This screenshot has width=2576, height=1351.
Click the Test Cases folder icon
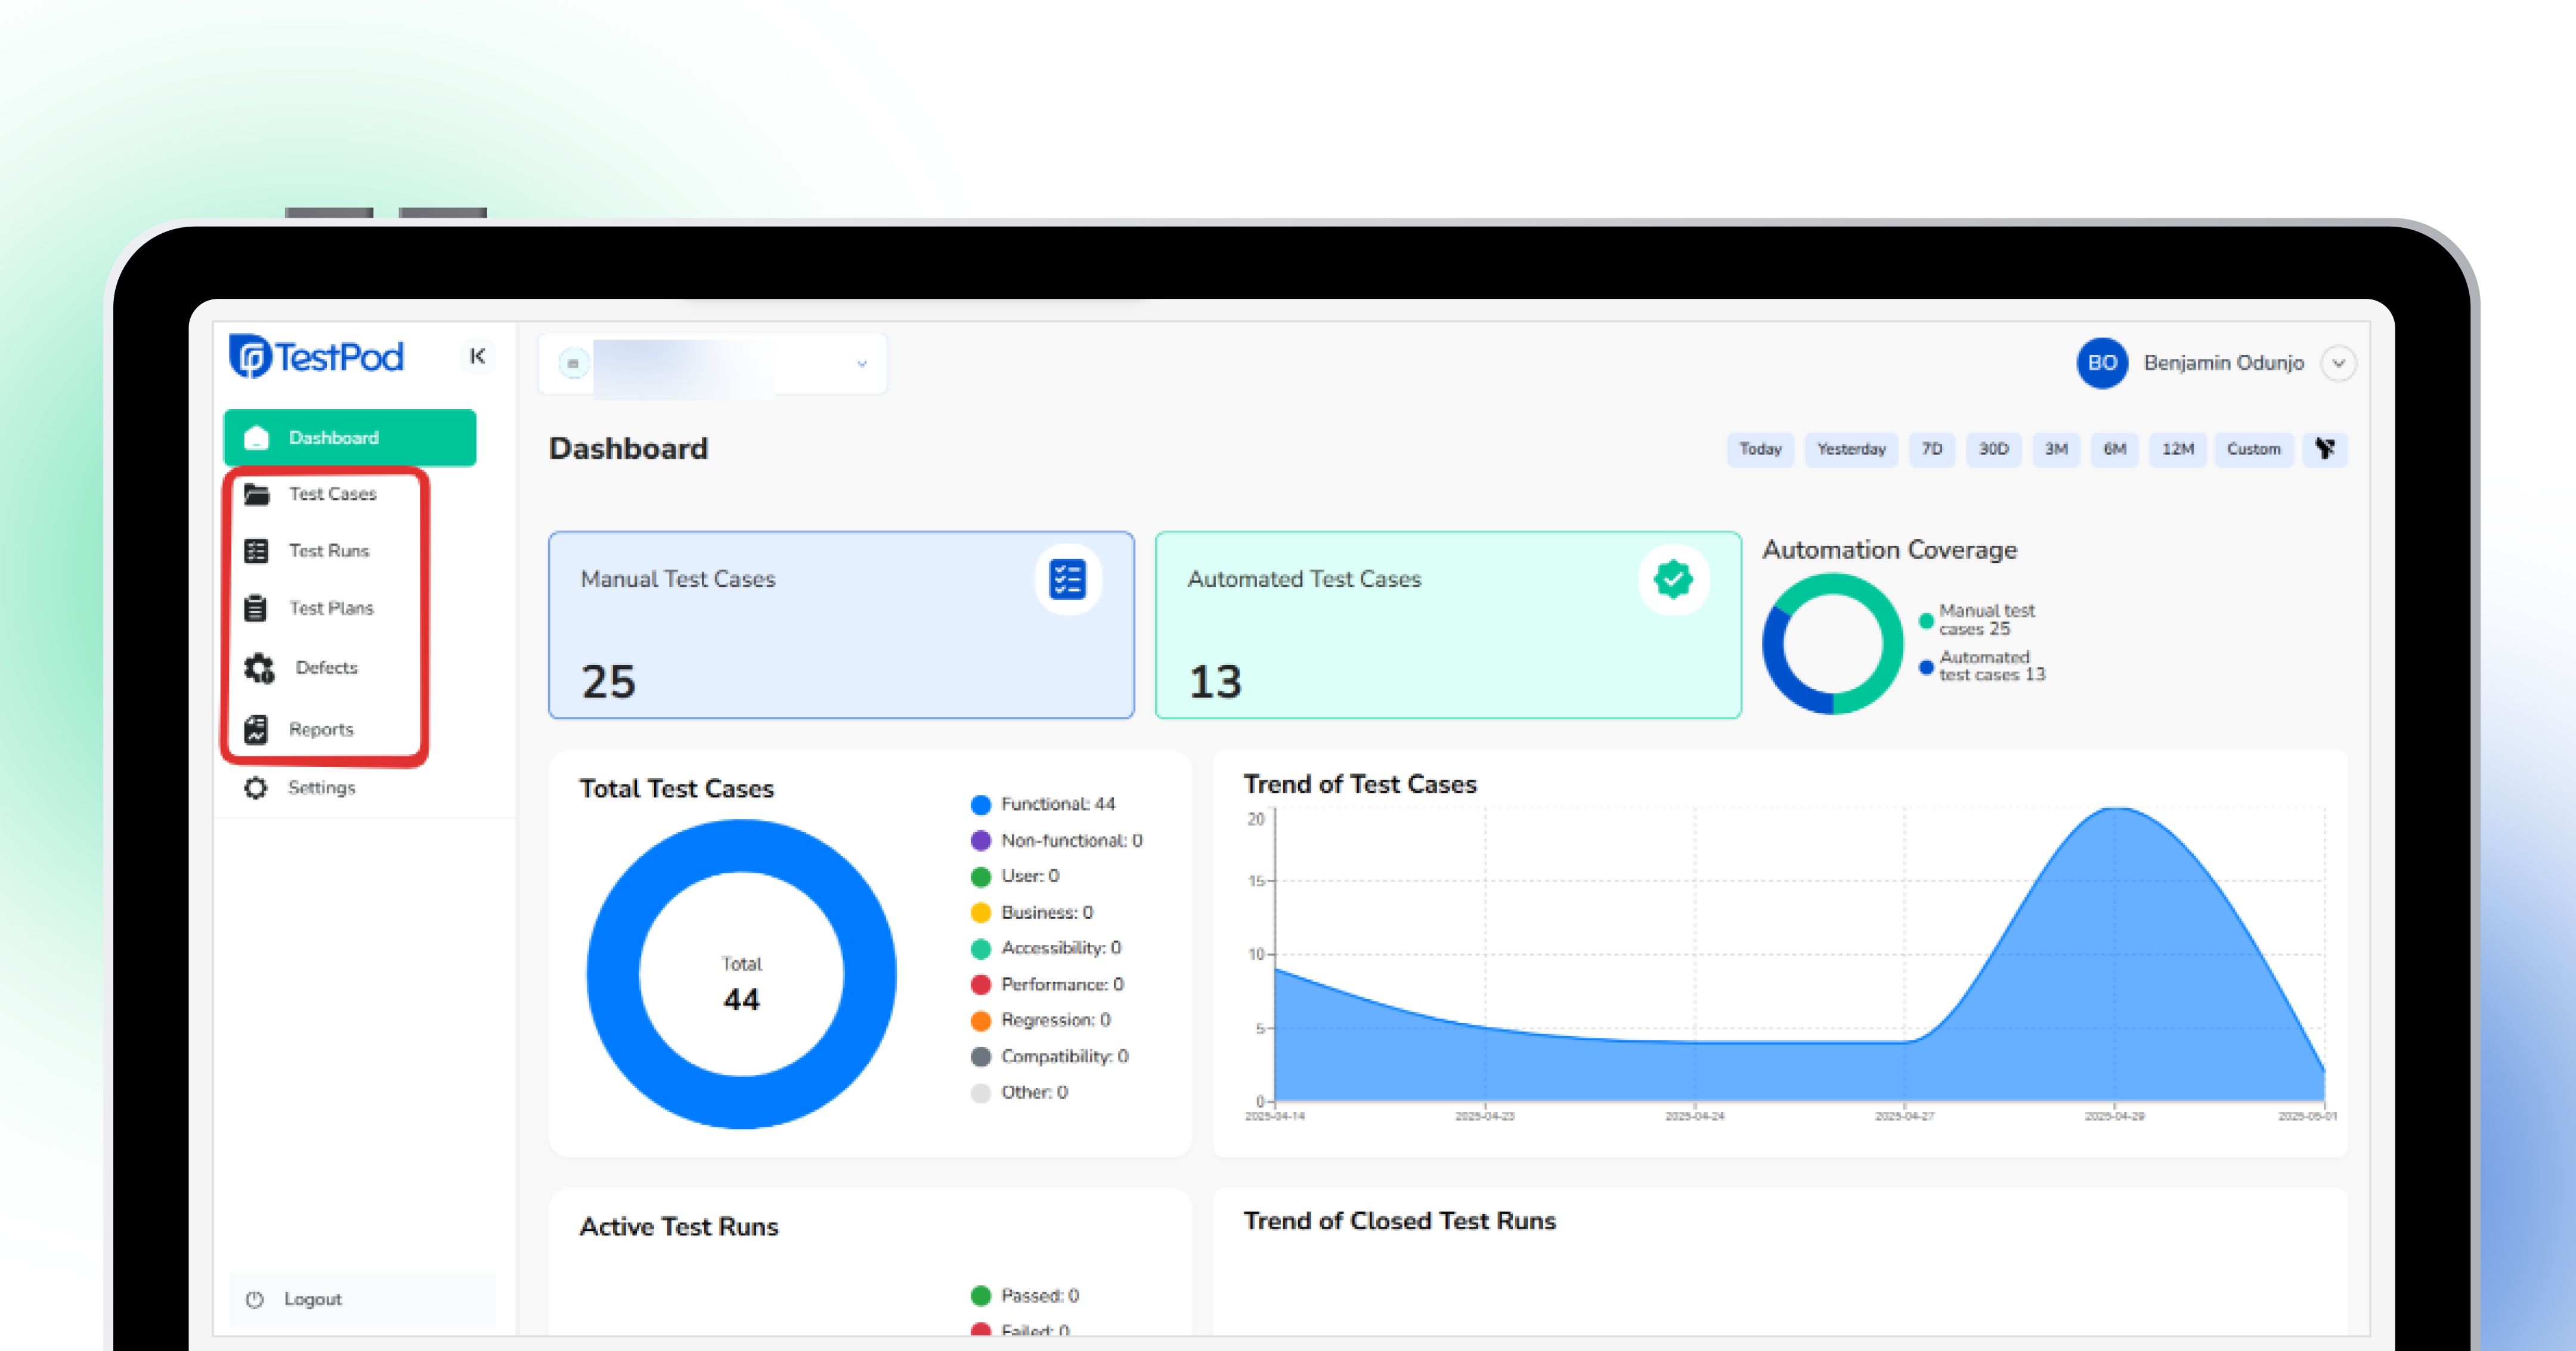click(x=257, y=494)
